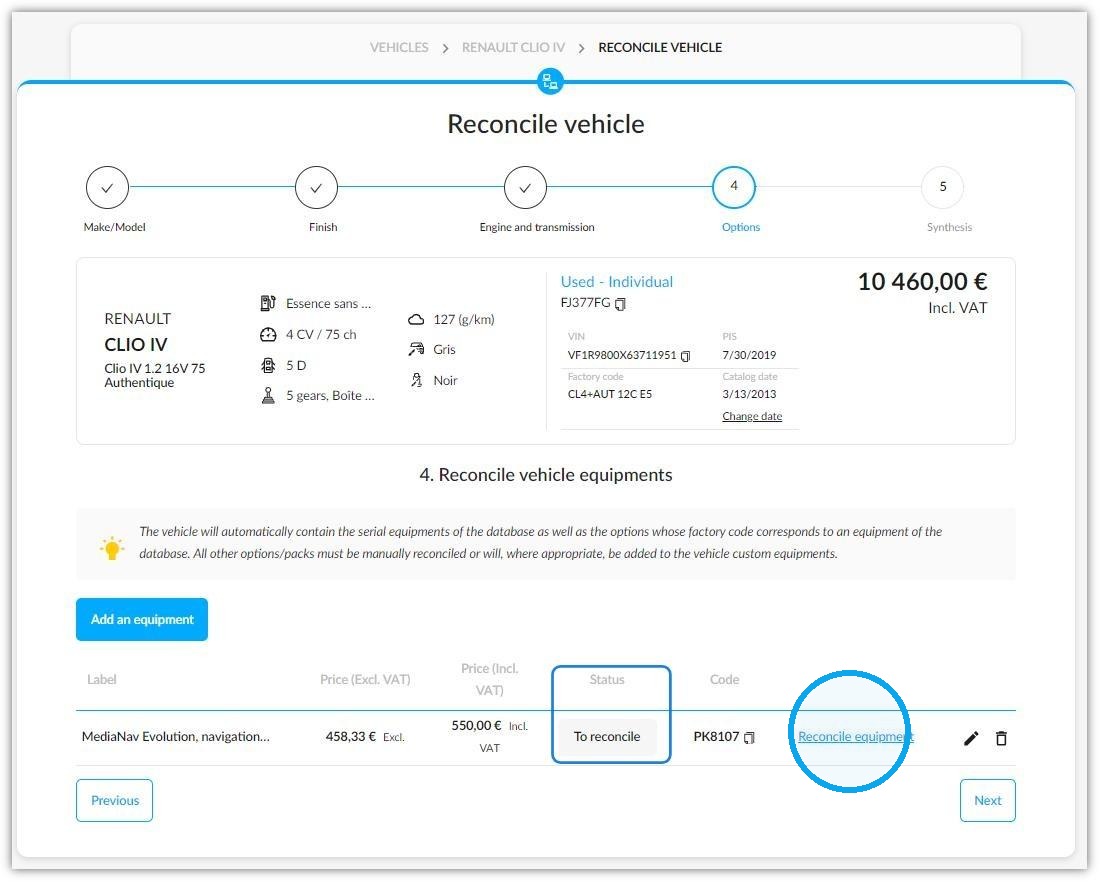Click the Add an equipment button

pos(142,620)
